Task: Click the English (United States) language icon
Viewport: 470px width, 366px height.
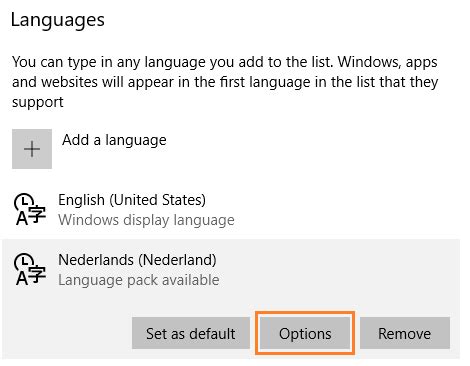Action: (30, 209)
